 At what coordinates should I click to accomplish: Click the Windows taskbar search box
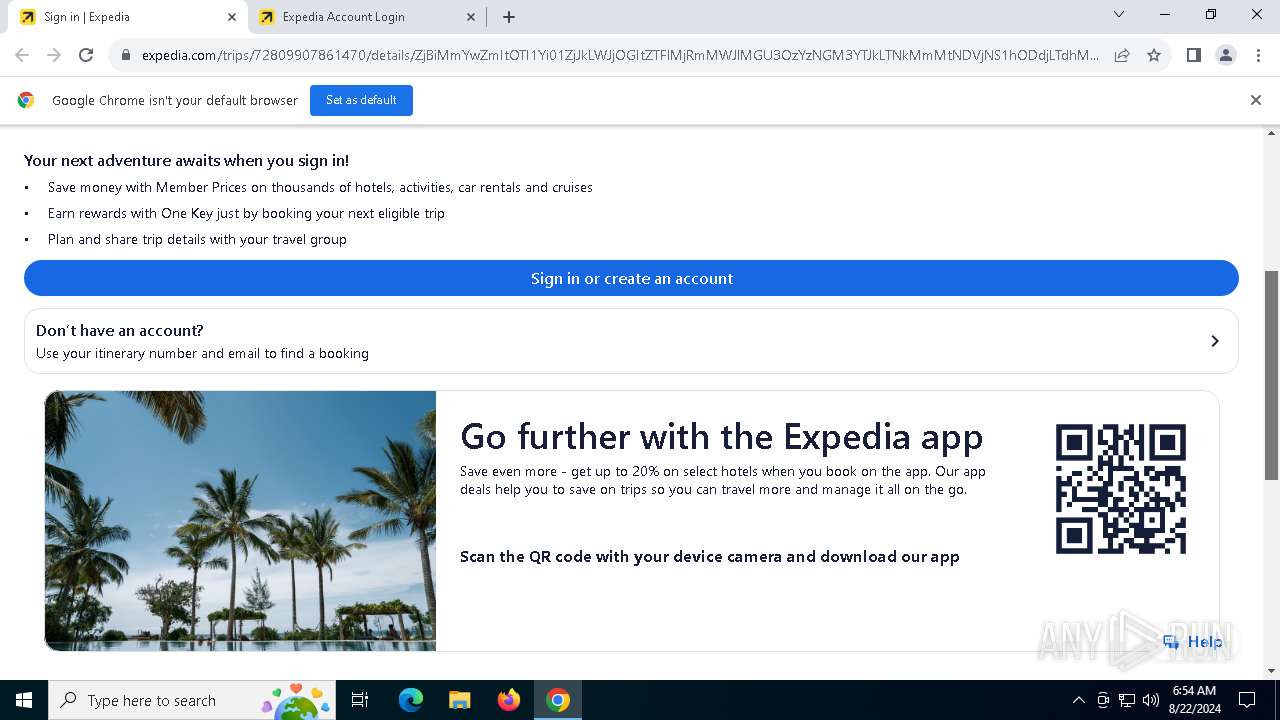click(x=193, y=700)
